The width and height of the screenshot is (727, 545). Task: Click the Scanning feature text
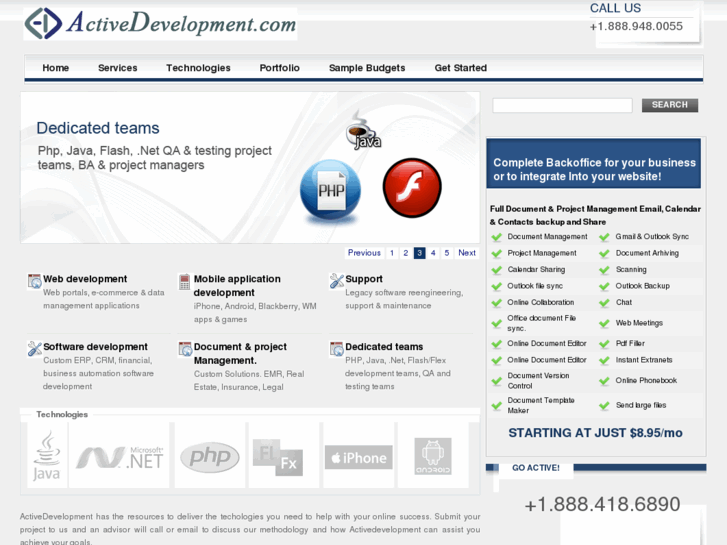click(x=631, y=269)
